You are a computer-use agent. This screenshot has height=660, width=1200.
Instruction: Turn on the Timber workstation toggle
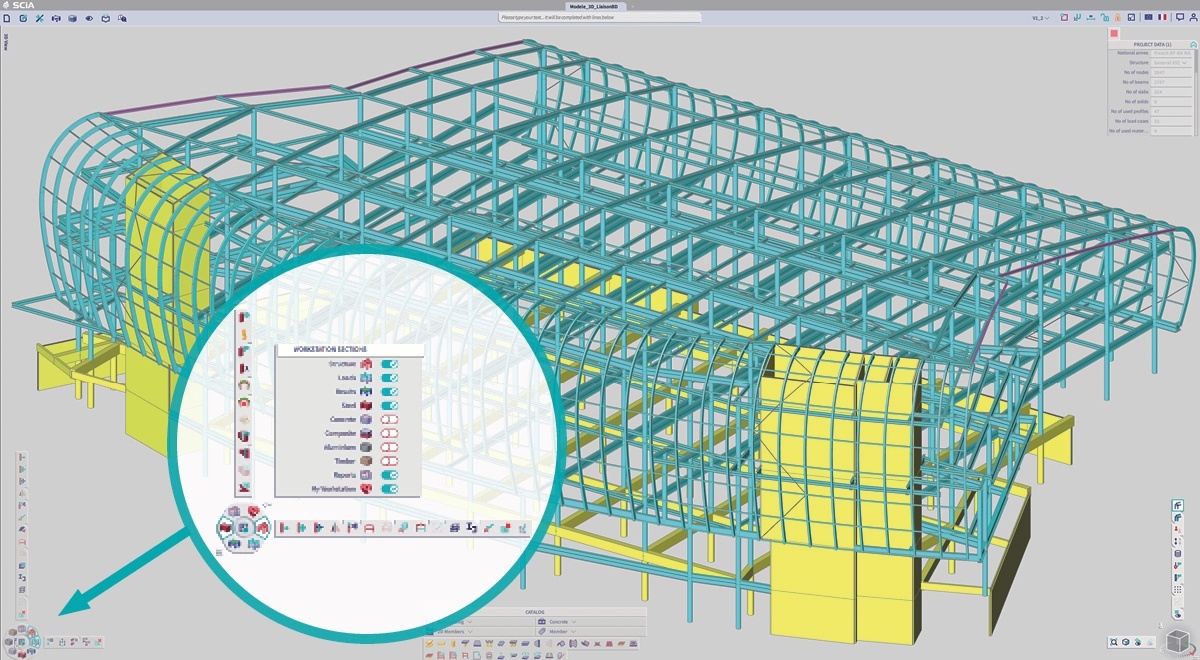(x=389, y=461)
